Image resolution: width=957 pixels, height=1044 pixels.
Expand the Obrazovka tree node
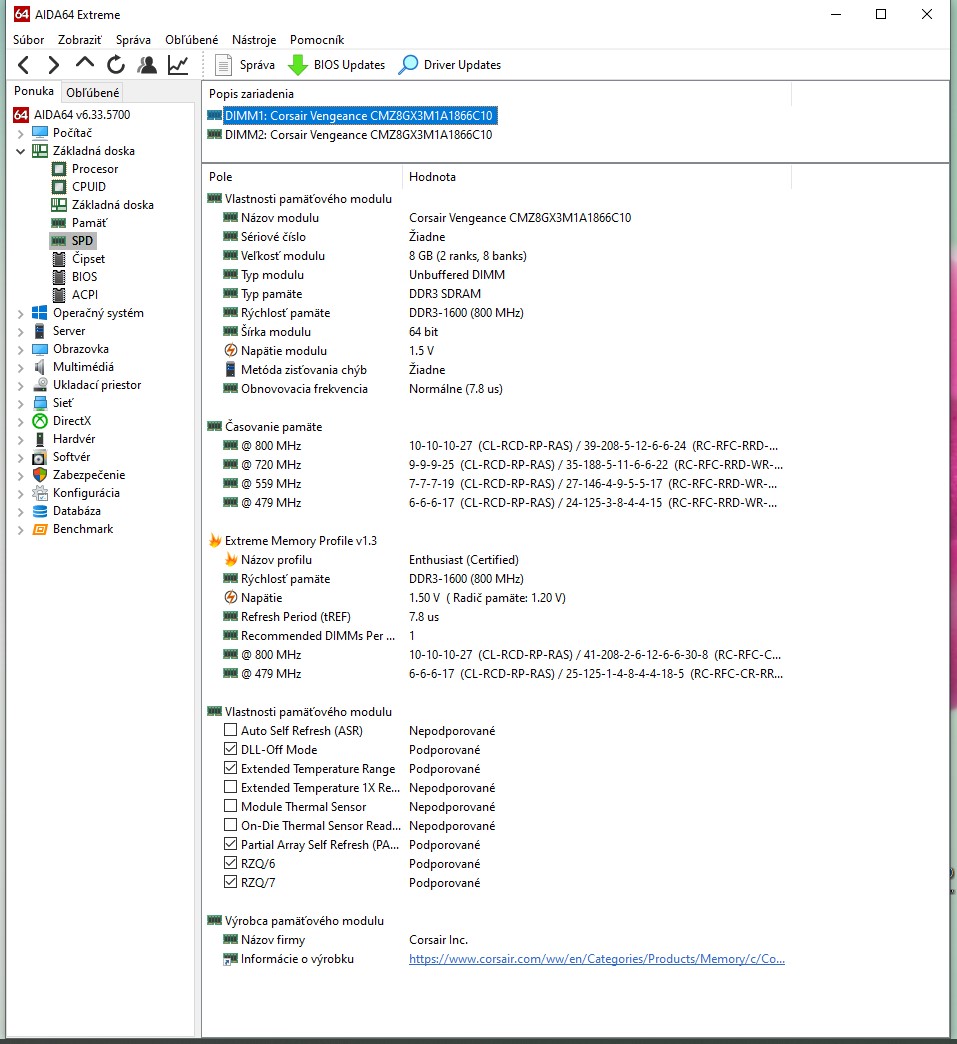[20, 349]
